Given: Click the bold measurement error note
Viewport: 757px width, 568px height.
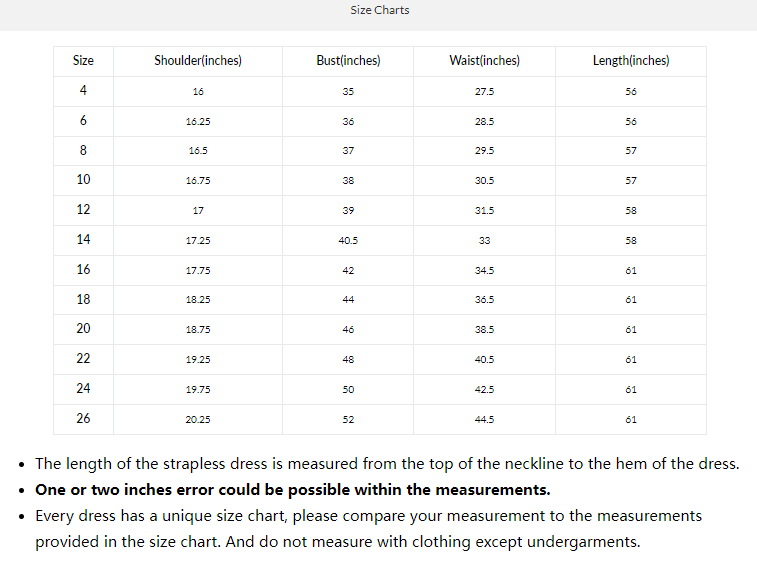Looking at the screenshot, I should 292,490.
